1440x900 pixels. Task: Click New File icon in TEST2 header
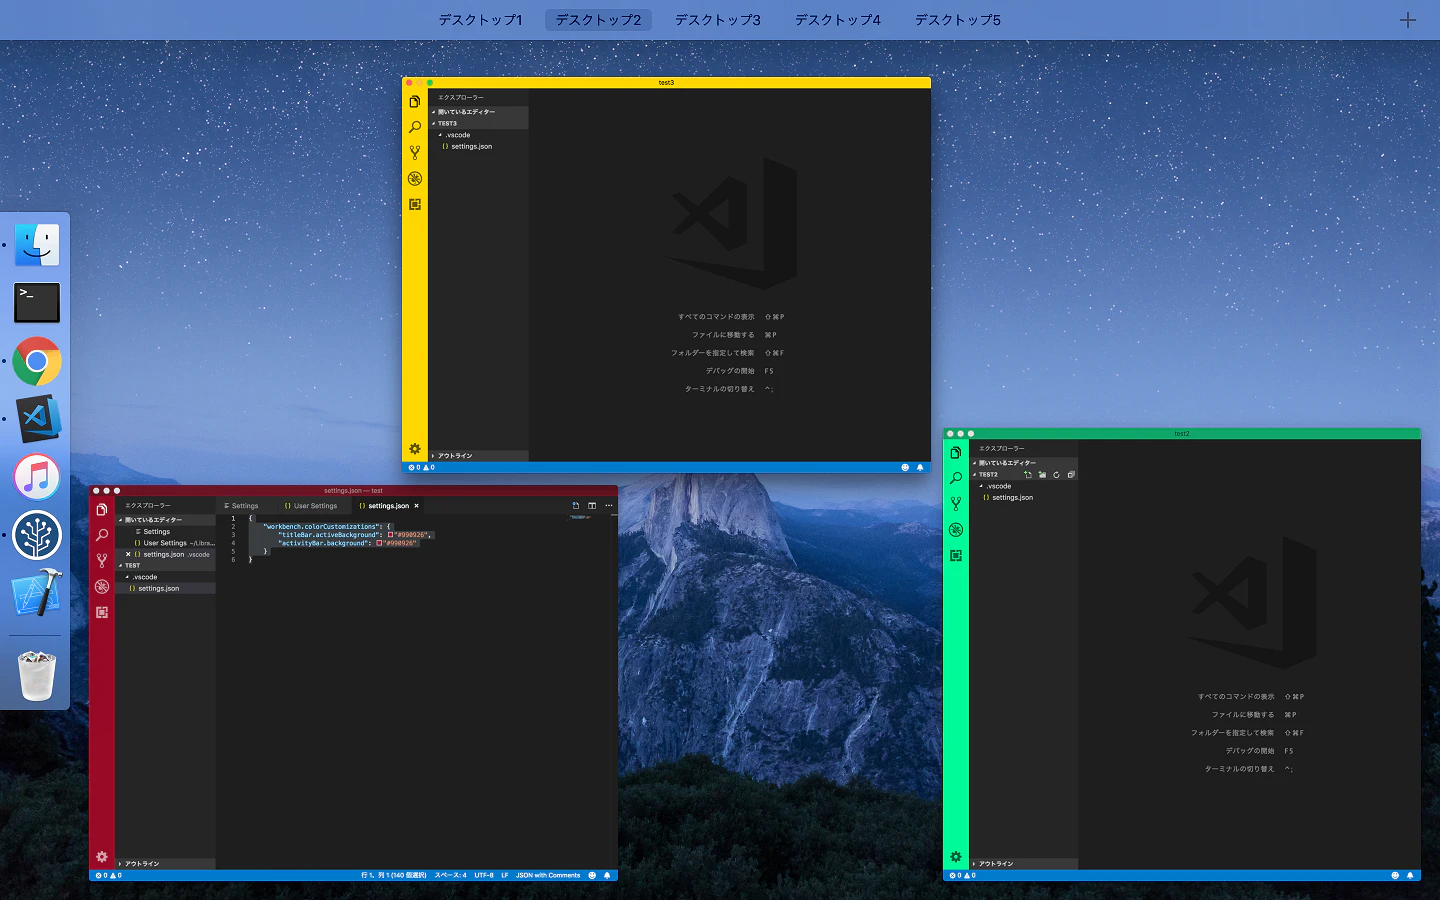(x=1028, y=475)
